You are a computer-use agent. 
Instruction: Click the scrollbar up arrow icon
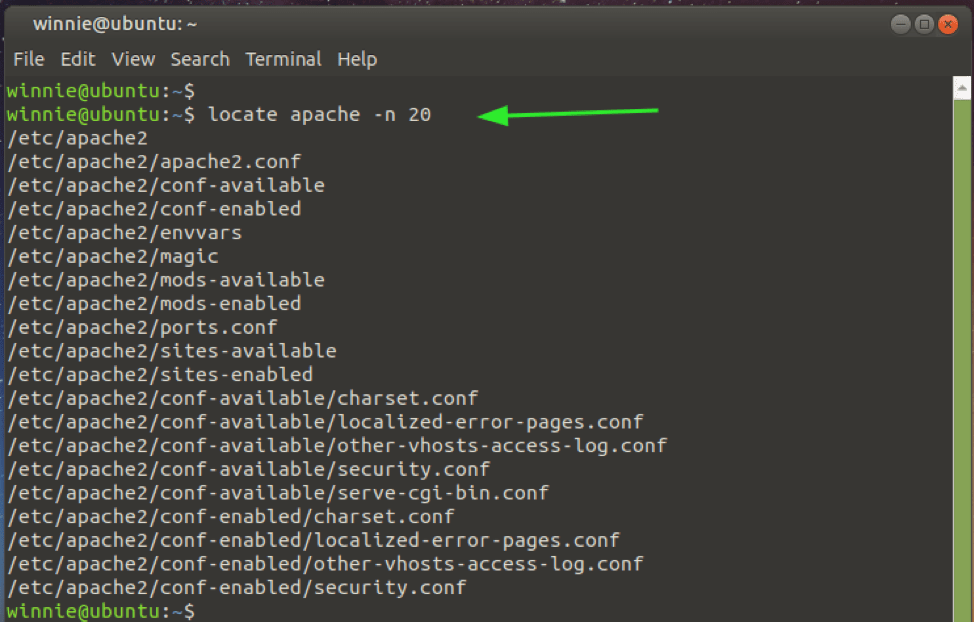click(959, 86)
